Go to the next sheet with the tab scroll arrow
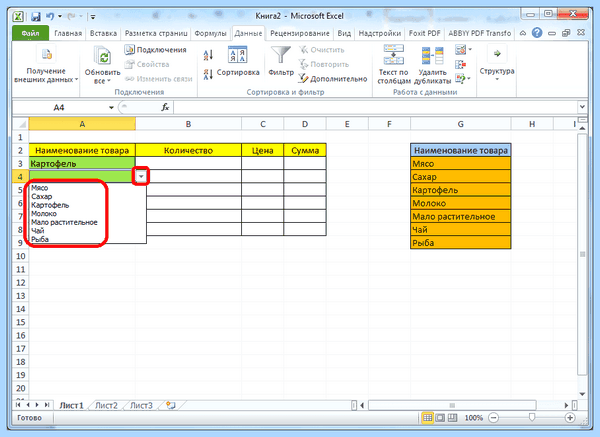600x437 pixels. click(37, 405)
